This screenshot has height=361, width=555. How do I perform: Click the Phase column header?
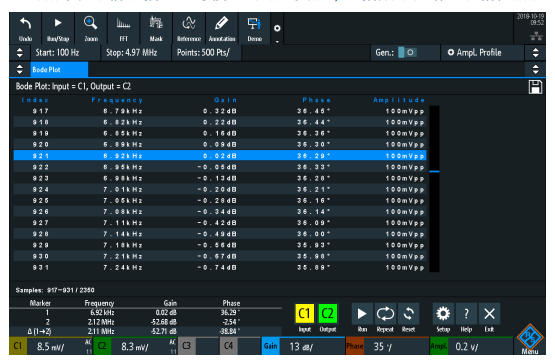(316, 100)
